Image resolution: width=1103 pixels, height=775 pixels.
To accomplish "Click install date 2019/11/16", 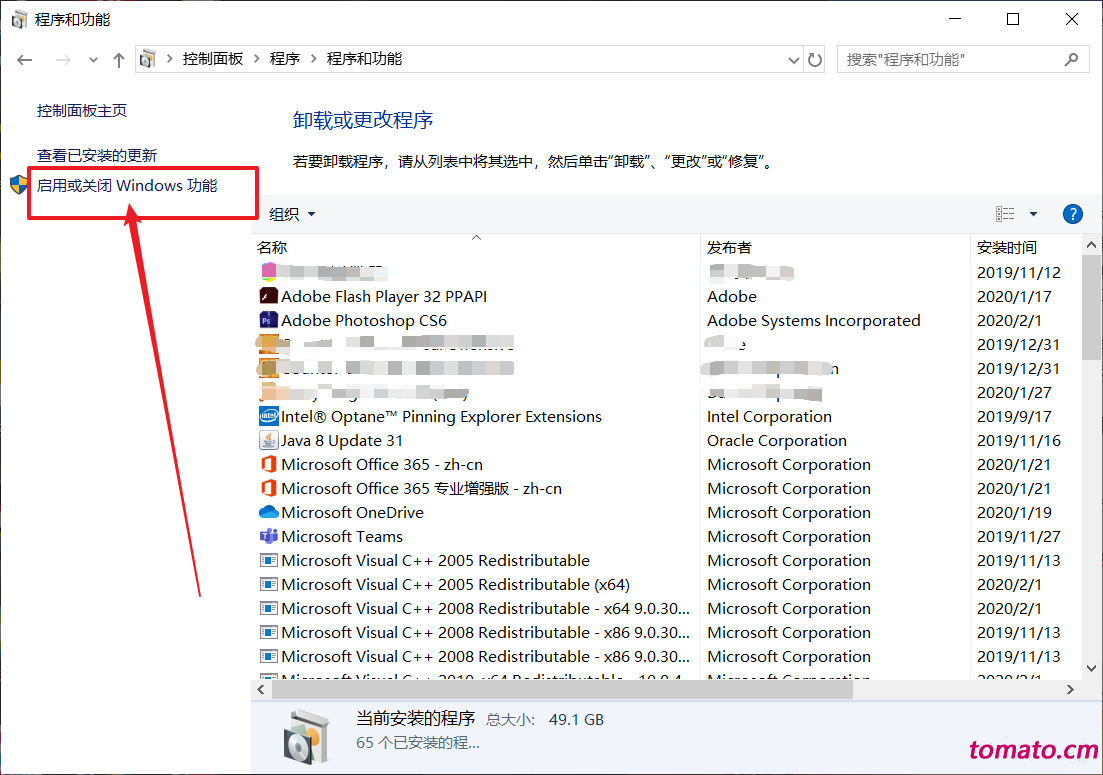I will (1019, 441).
